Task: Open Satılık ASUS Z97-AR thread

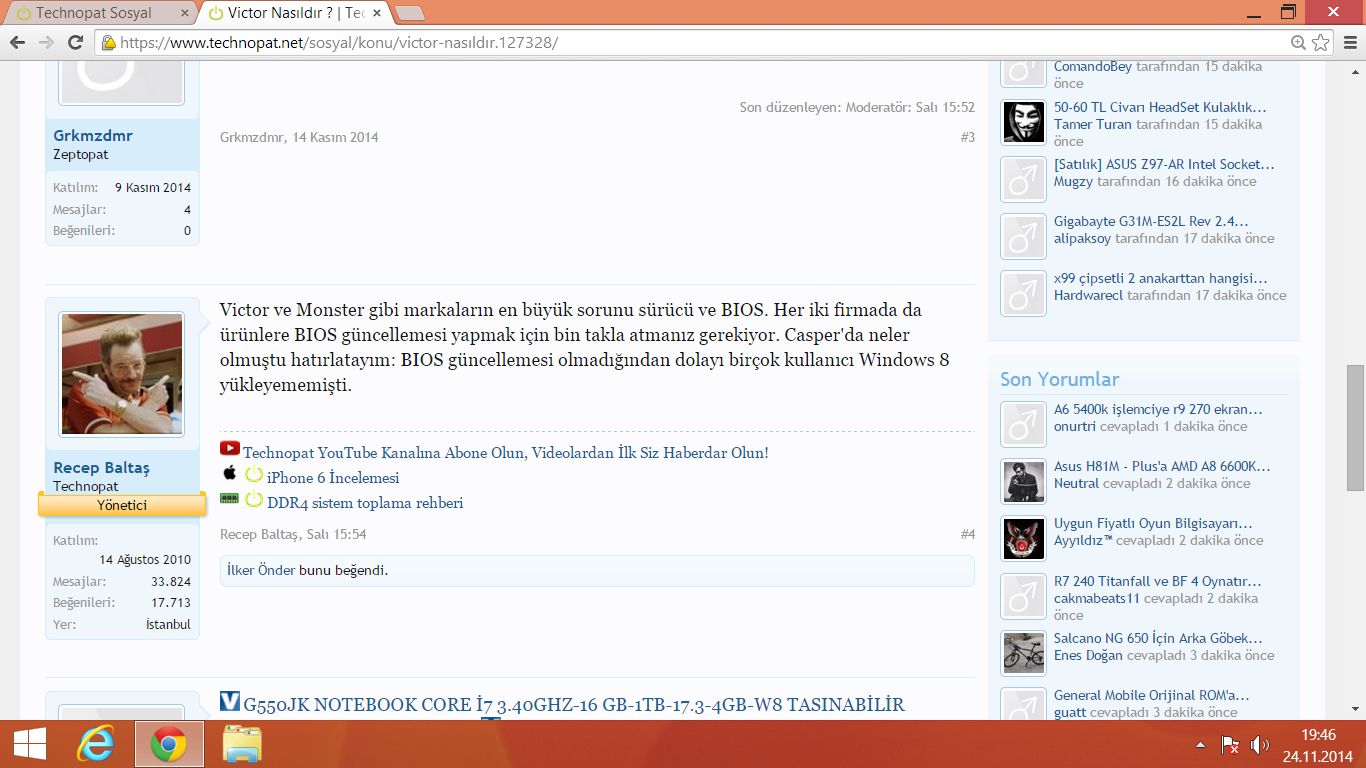Action: (1164, 164)
